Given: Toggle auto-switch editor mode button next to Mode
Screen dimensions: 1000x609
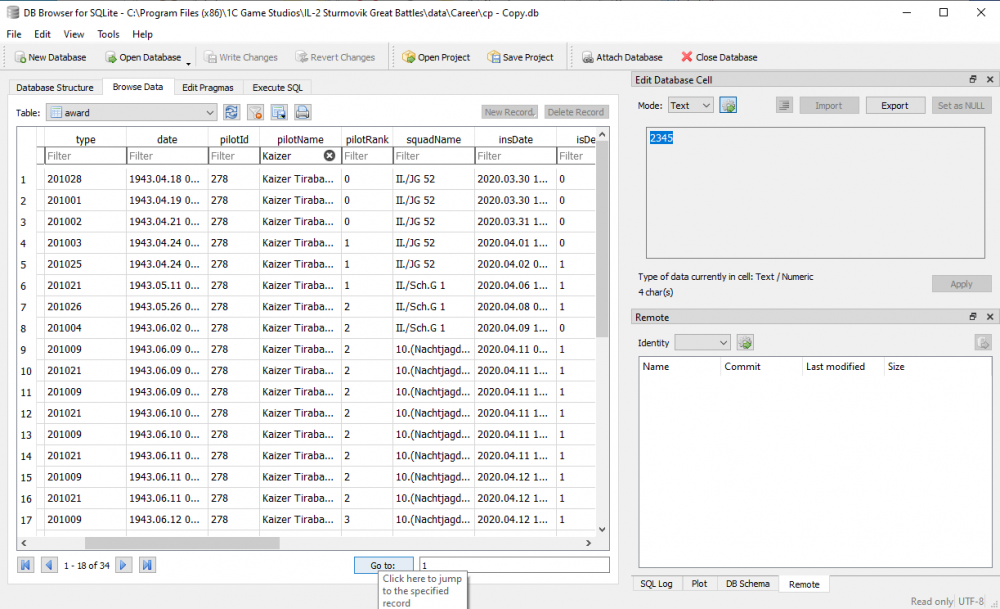Looking at the screenshot, I should tap(728, 105).
